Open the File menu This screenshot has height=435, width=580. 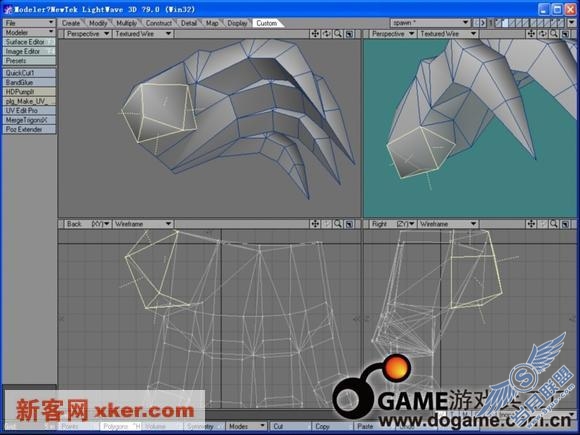pos(29,23)
